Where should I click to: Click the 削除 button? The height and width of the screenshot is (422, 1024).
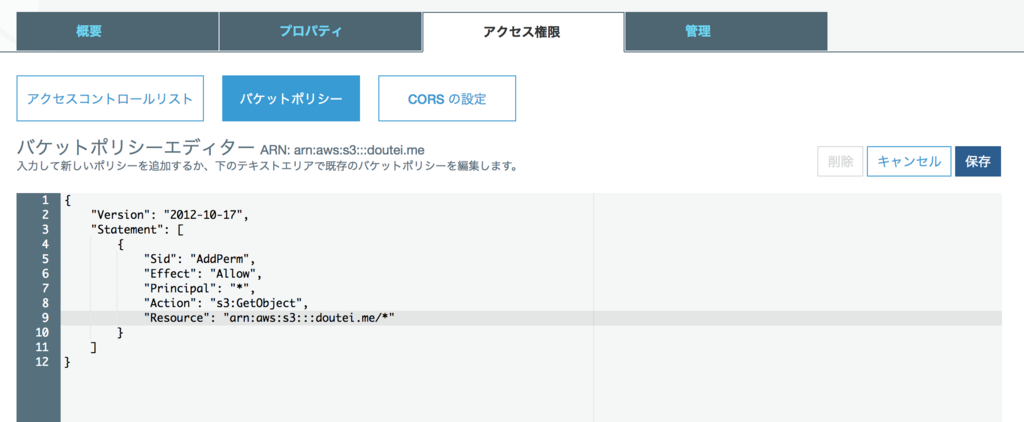(840, 161)
